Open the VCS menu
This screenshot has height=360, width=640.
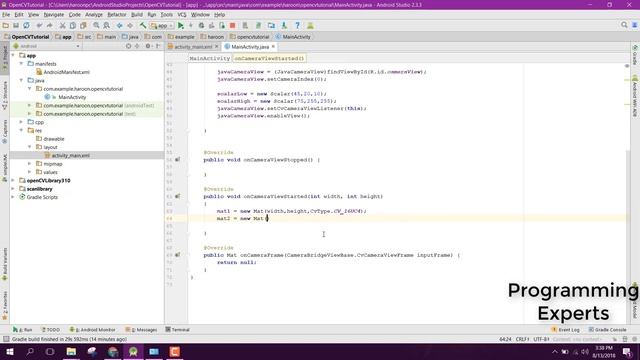coord(182,15)
